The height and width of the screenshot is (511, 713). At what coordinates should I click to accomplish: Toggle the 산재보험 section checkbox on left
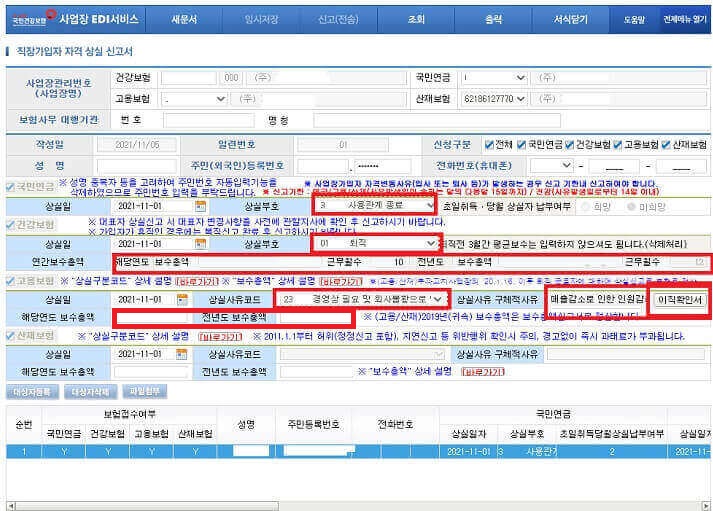click(x=10, y=336)
